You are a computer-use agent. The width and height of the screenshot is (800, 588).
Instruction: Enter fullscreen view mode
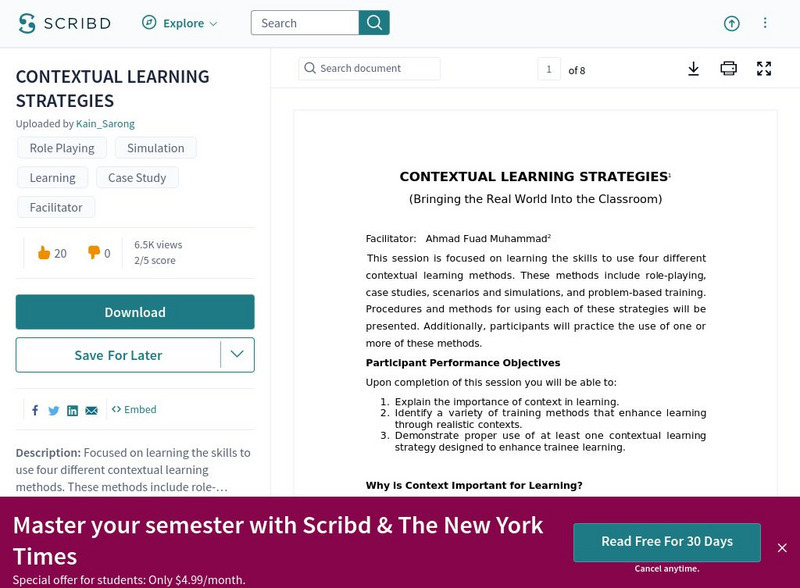[764, 69]
